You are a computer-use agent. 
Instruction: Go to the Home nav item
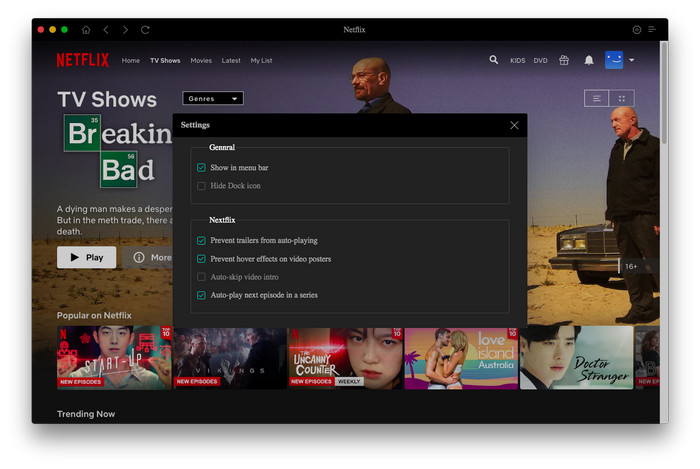[130, 60]
